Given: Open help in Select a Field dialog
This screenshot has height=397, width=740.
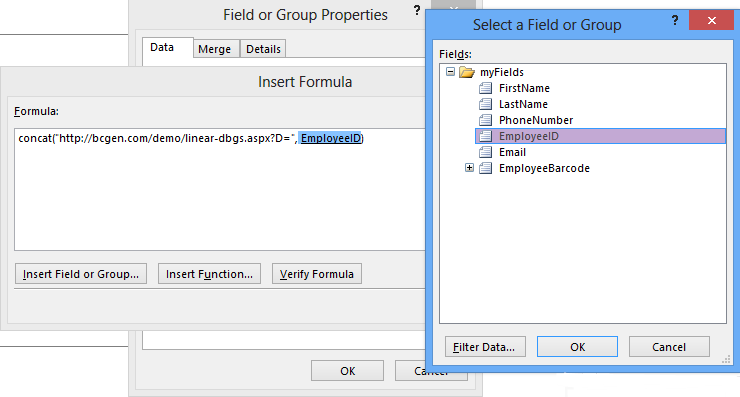Looking at the screenshot, I should [x=675, y=21].
